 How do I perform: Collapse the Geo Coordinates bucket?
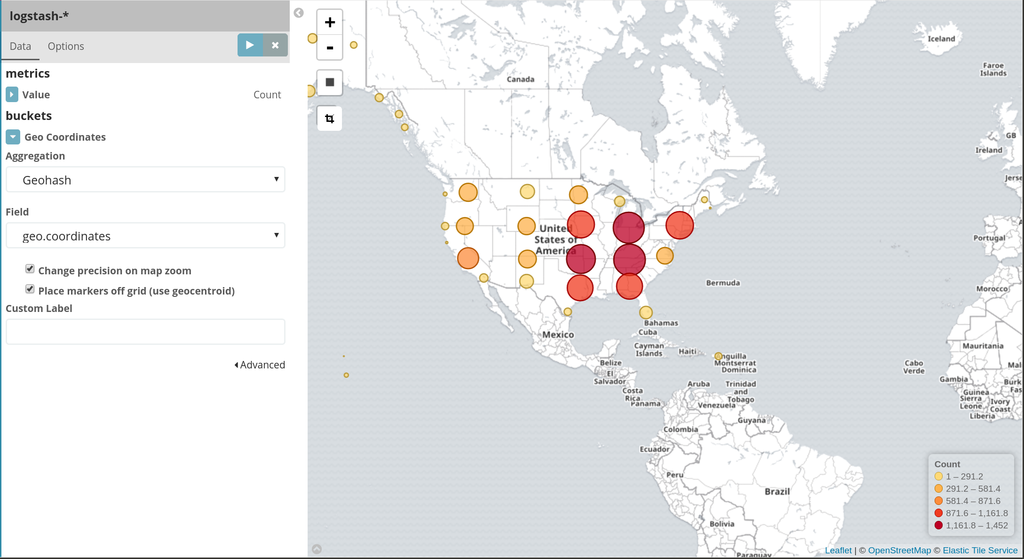(x=12, y=137)
